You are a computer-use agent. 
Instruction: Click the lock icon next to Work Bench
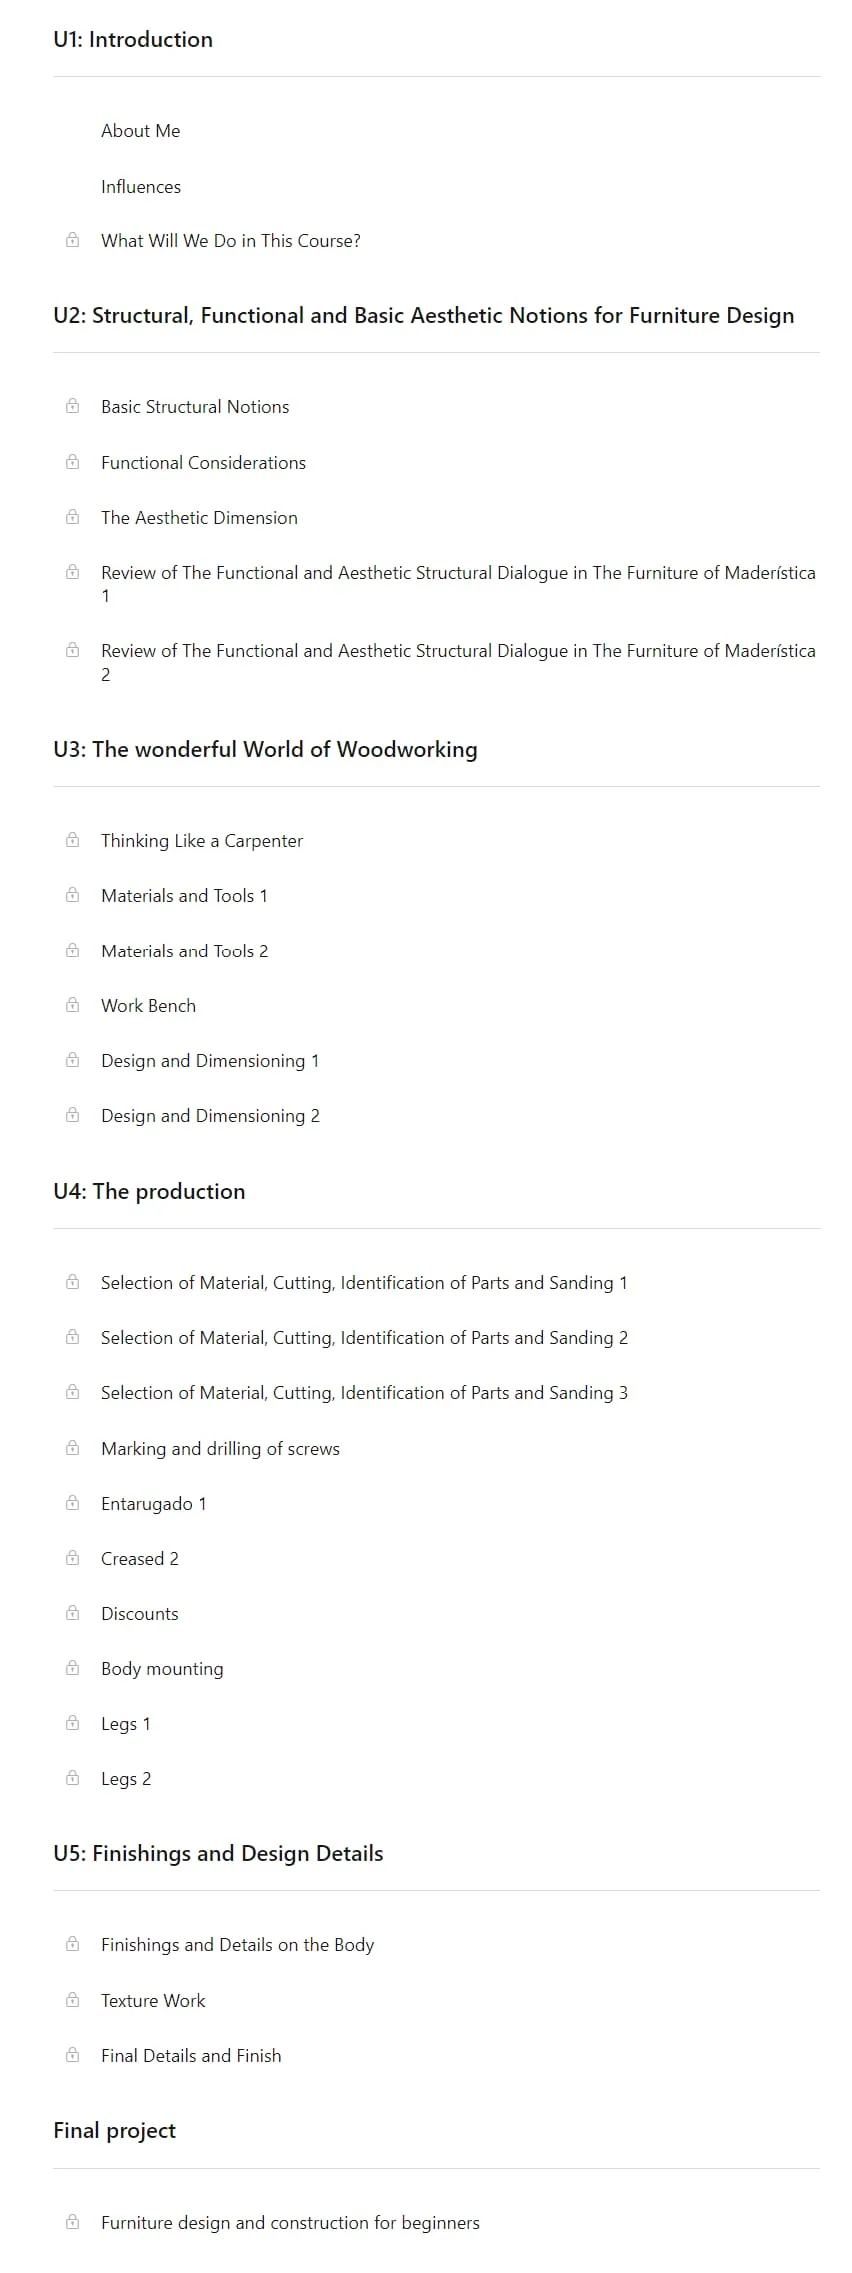72,1005
